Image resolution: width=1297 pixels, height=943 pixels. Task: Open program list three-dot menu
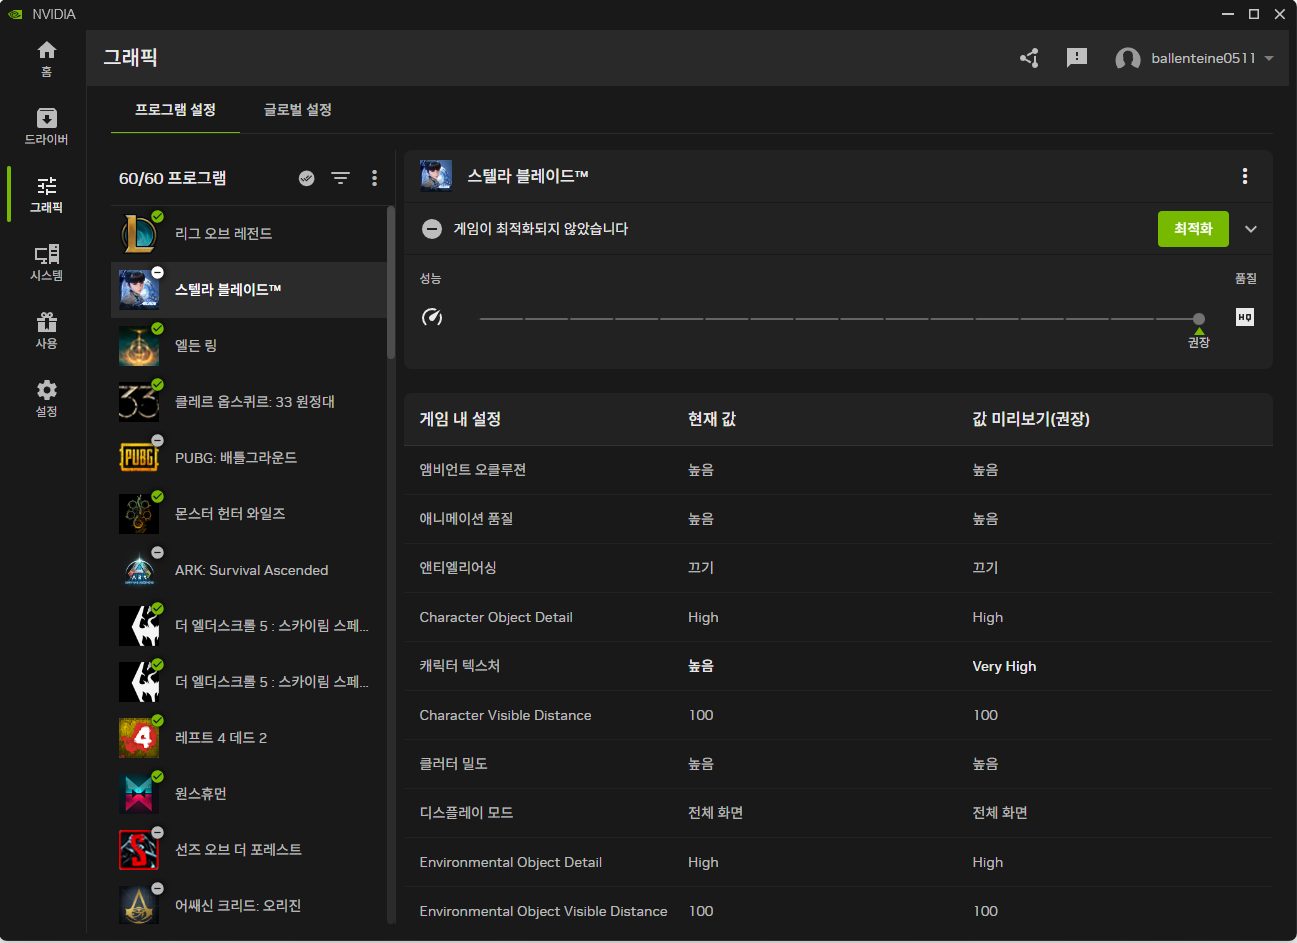point(375,178)
